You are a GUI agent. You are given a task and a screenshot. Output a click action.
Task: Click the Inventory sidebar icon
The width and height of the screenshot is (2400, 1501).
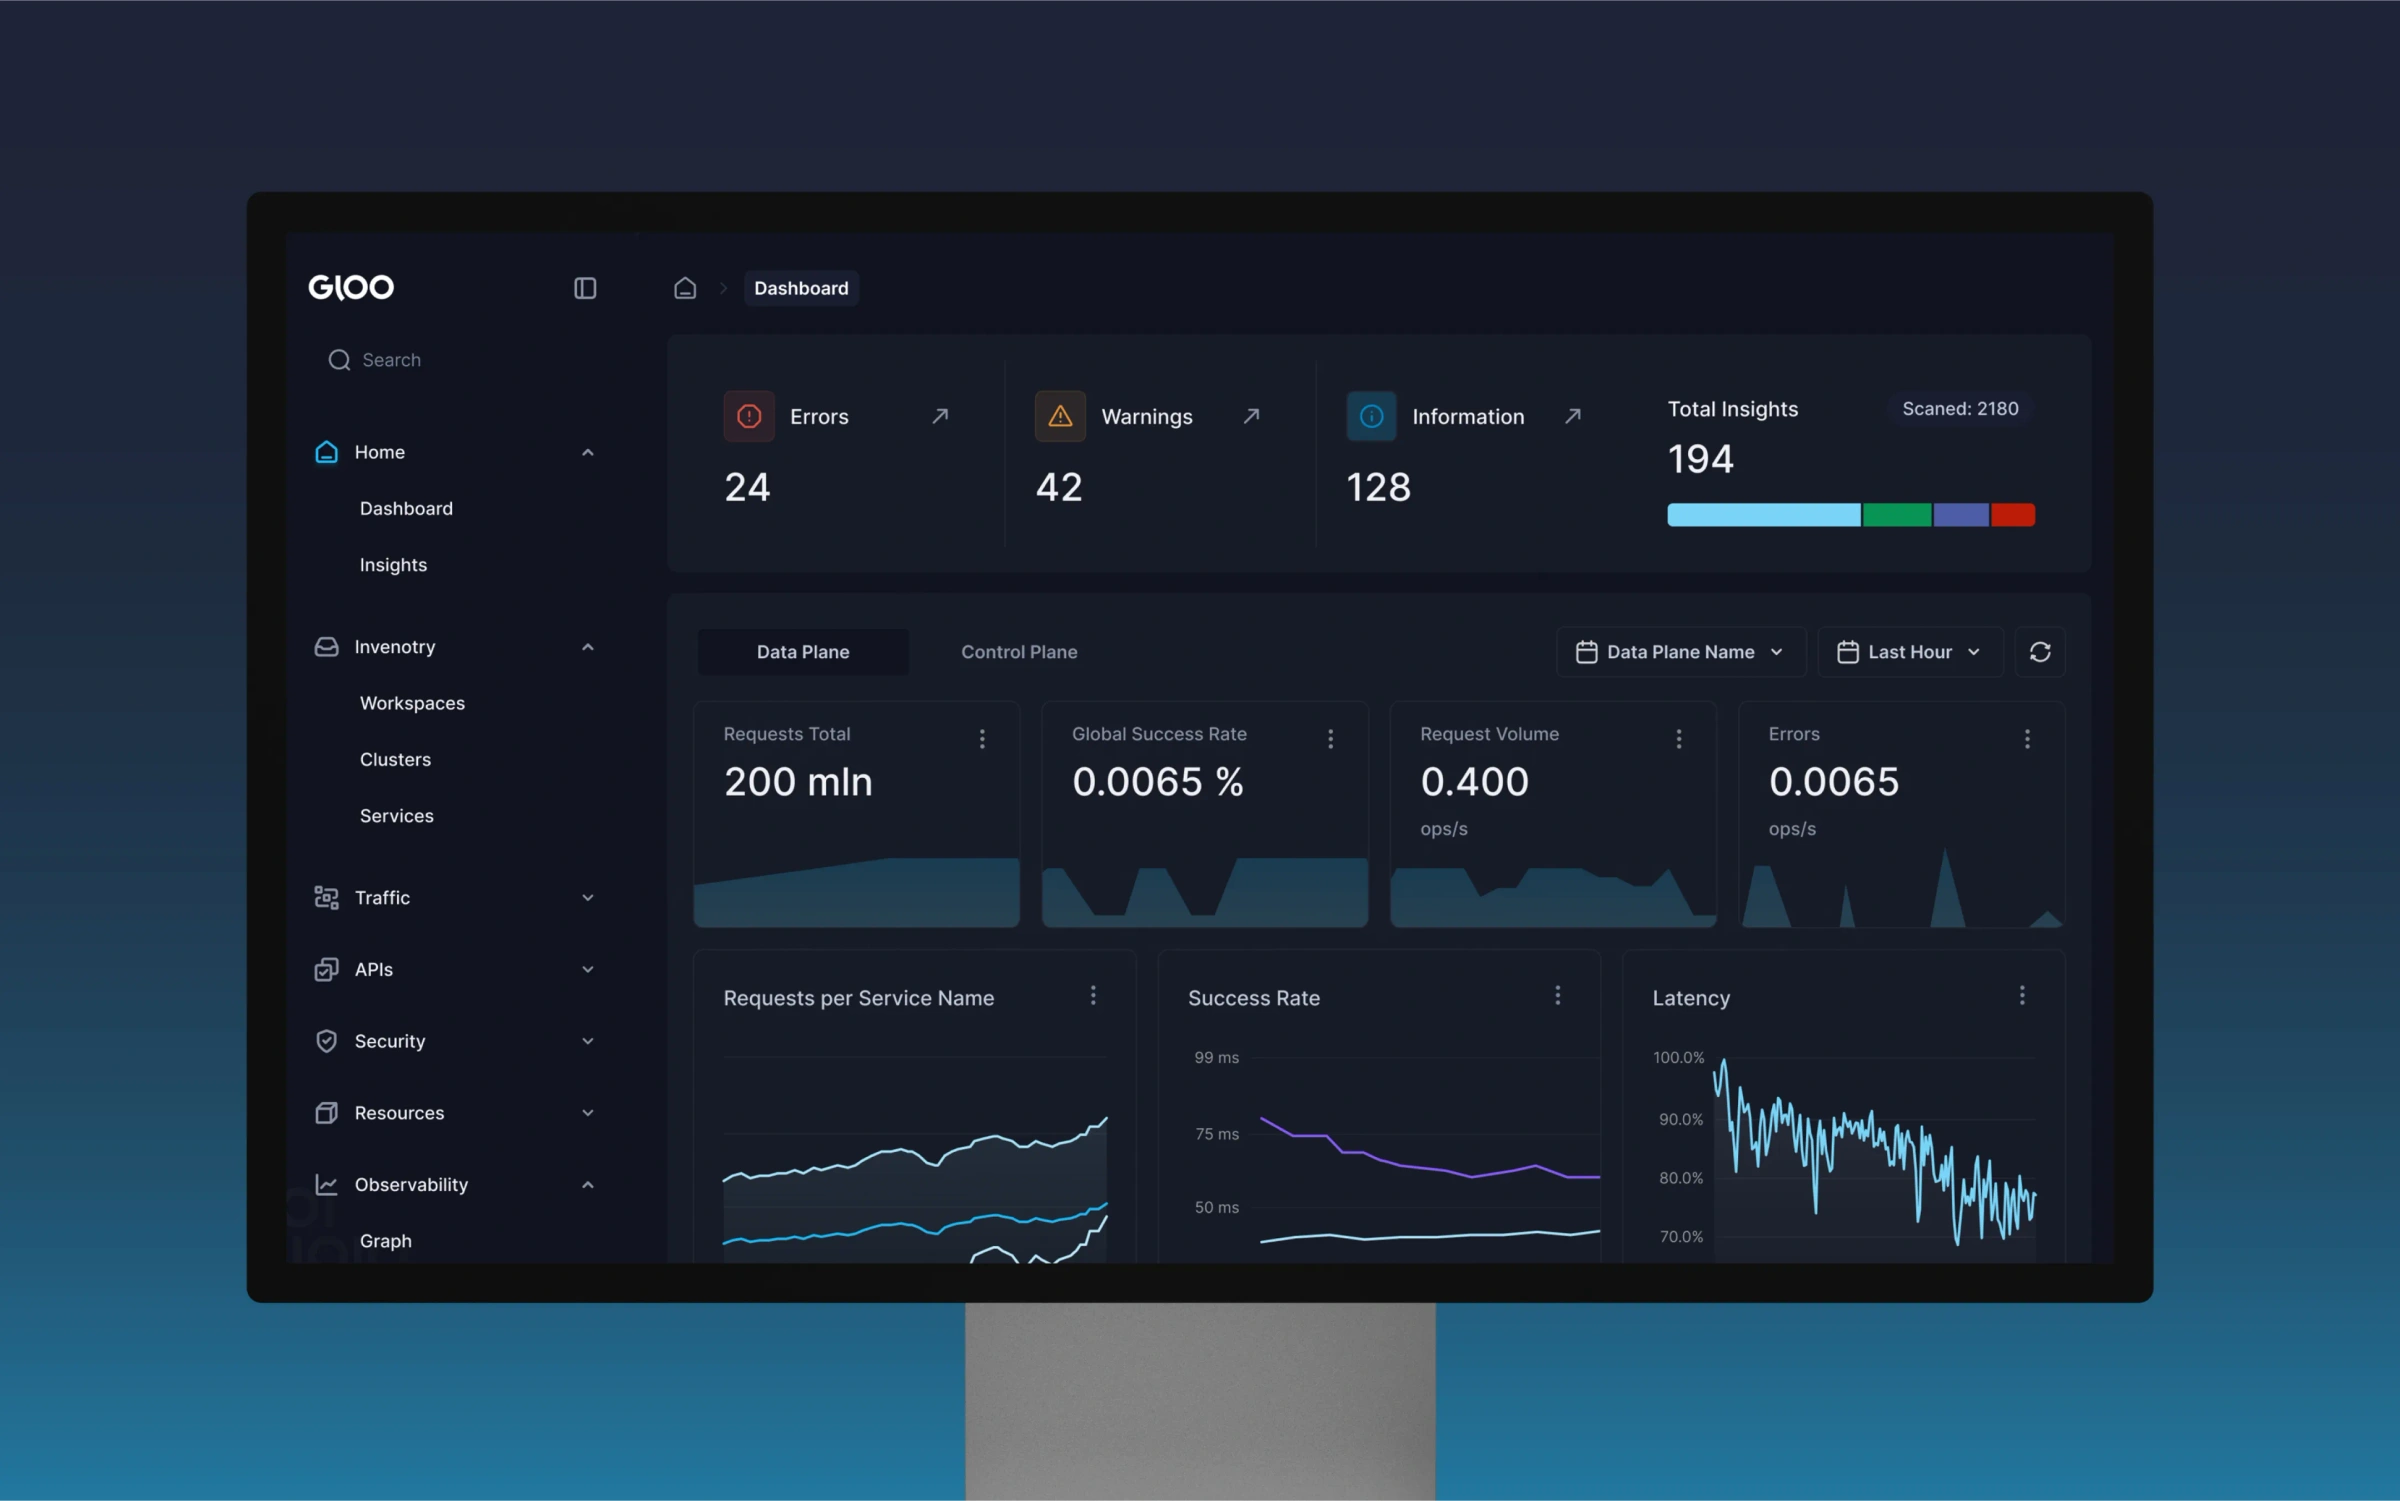click(x=325, y=645)
